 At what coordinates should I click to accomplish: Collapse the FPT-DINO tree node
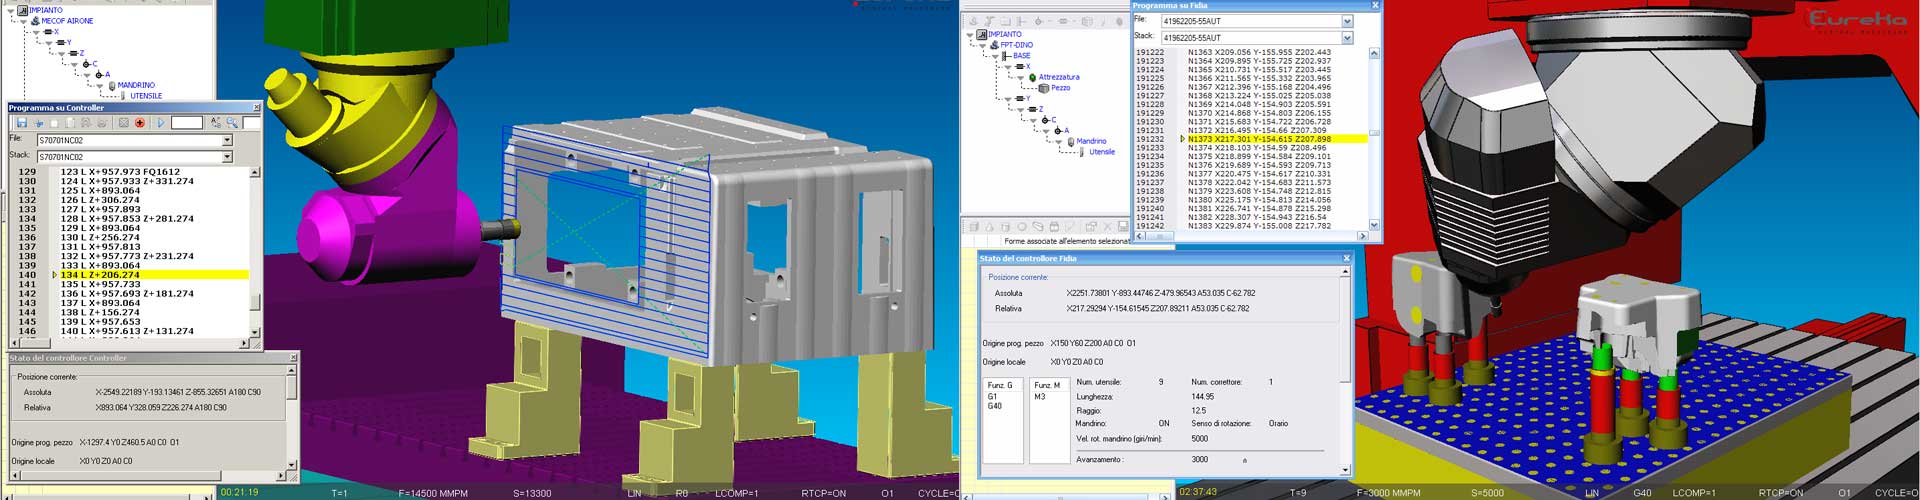[x=982, y=45]
